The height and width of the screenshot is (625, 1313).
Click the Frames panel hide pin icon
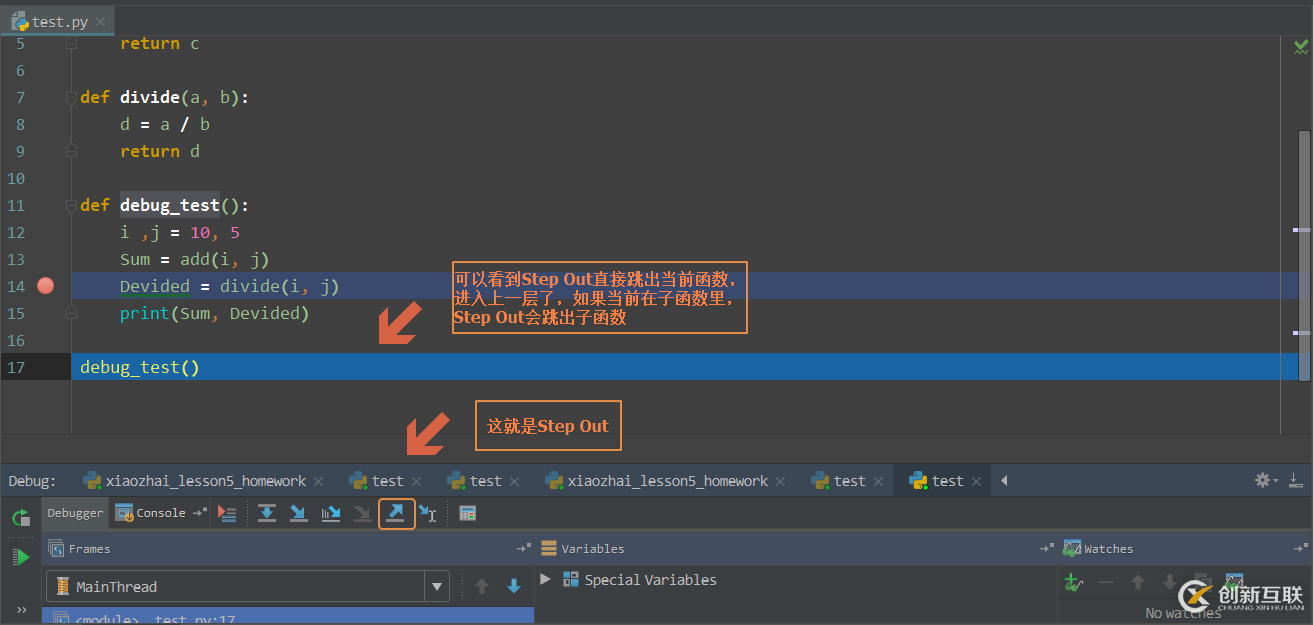point(523,549)
